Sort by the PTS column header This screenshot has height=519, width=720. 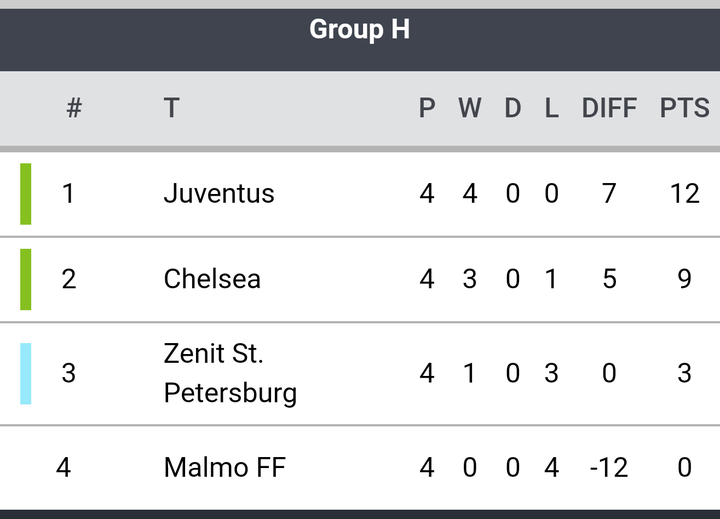pos(685,108)
